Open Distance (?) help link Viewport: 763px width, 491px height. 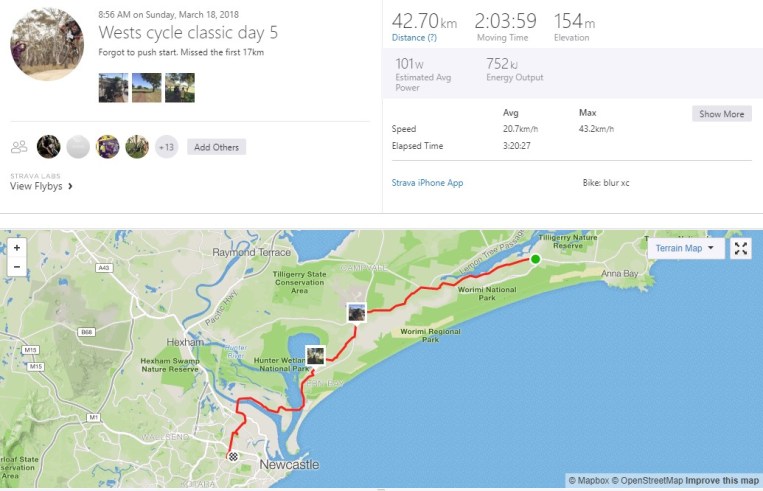(414, 38)
